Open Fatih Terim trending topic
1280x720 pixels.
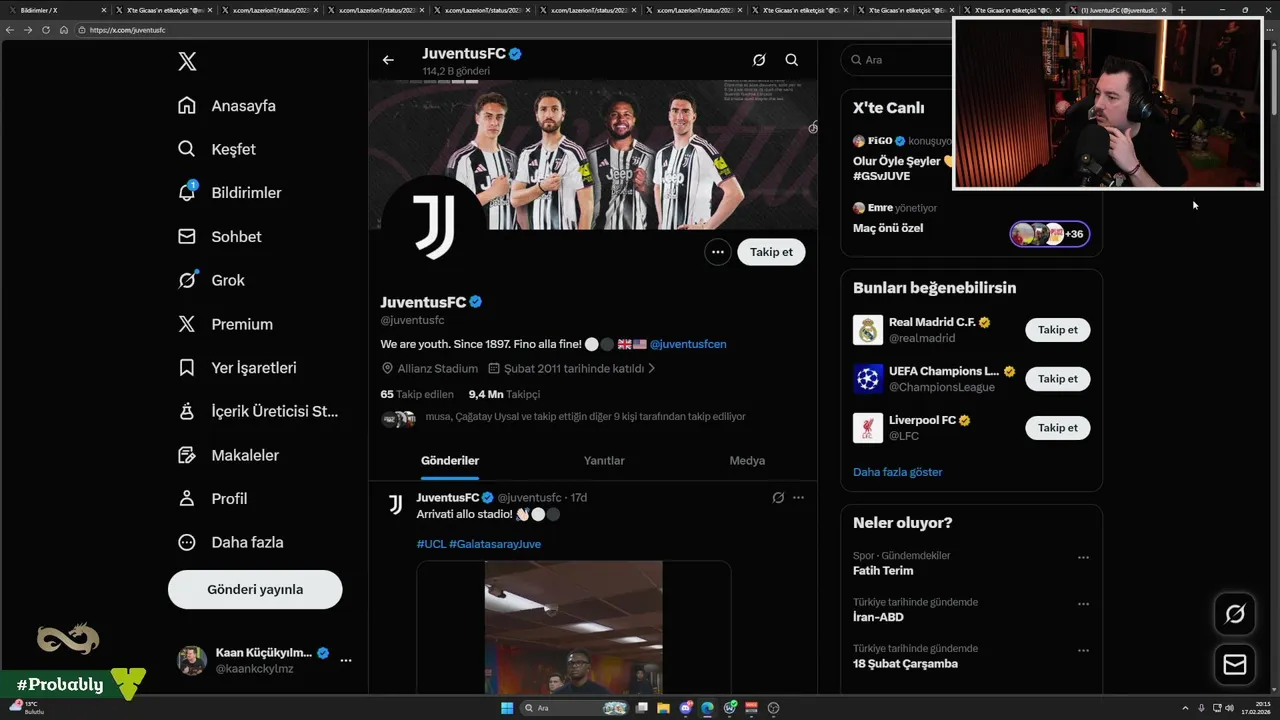pyautogui.click(x=883, y=571)
